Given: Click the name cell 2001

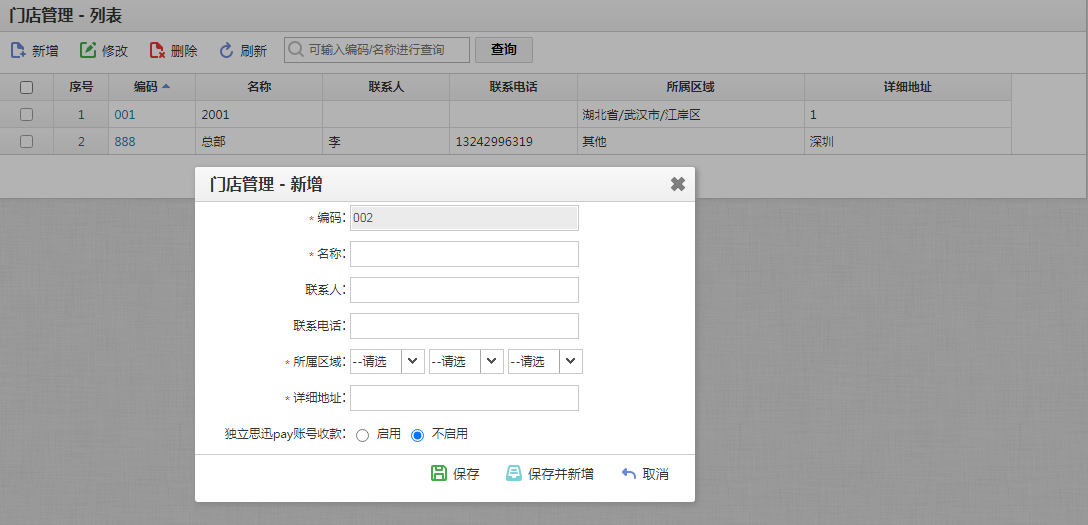Looking at the screenshot, I should coord(259,114).
